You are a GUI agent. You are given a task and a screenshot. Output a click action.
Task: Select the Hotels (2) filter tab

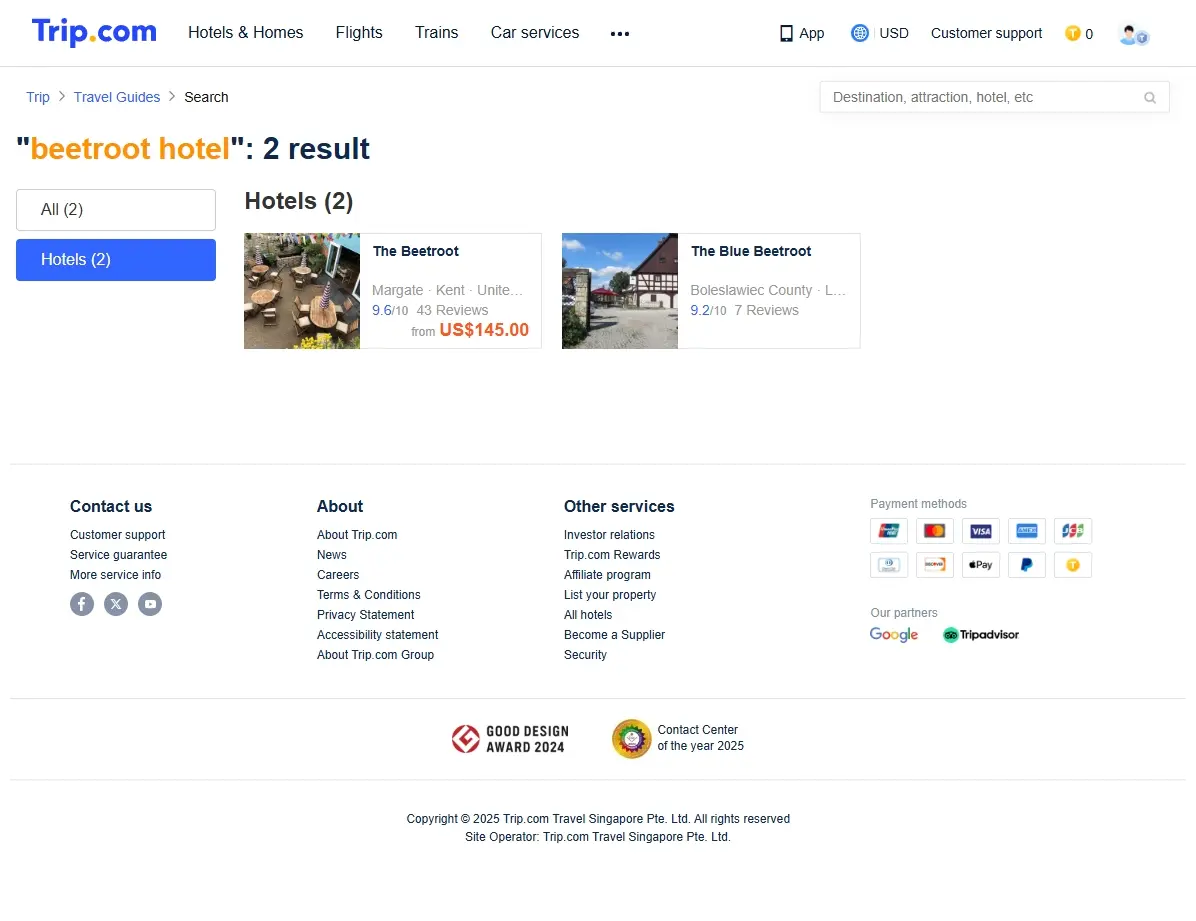116,260
